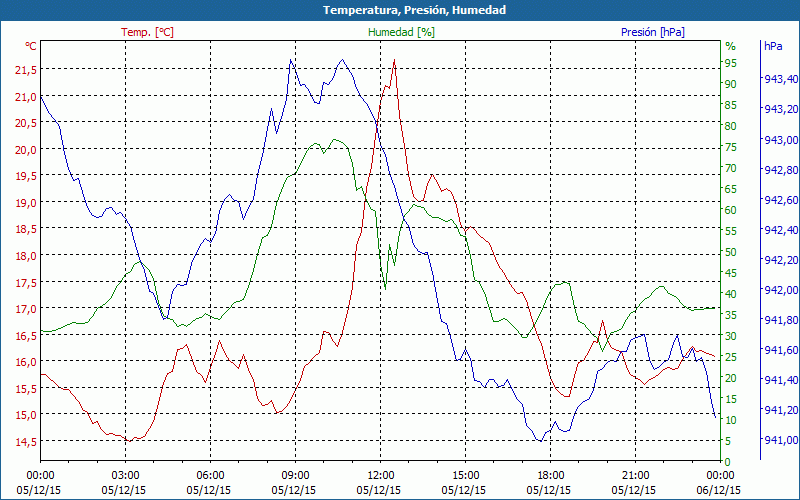Screen dimensions: 800x500
Task: Click pressure axis value '942,00'
Action: pyautogui.click(x=781, y=290)
